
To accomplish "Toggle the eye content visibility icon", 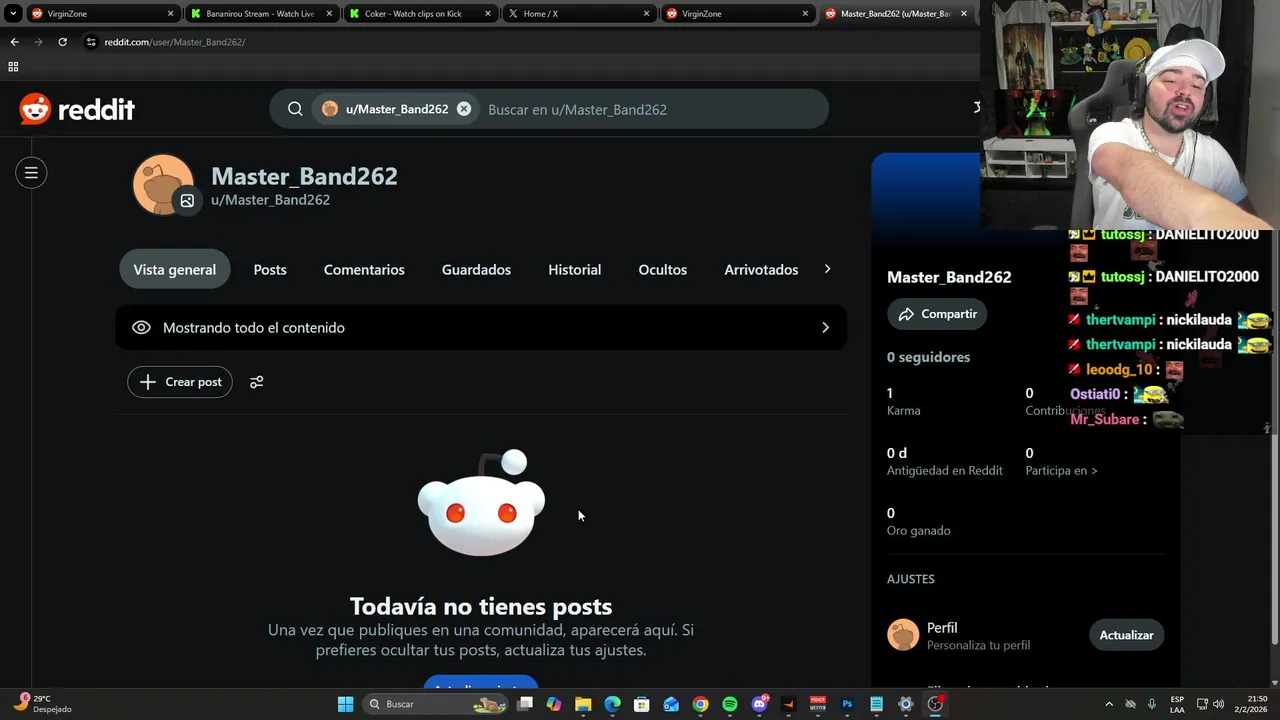I will tap(141, 328).
